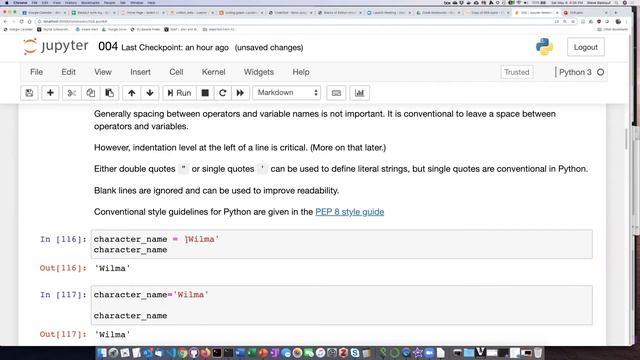This screenshot has width=640, height=360.
Task: Click the kernel idle circle indicator
Action: pyautogui.click(x=600, y=72)
